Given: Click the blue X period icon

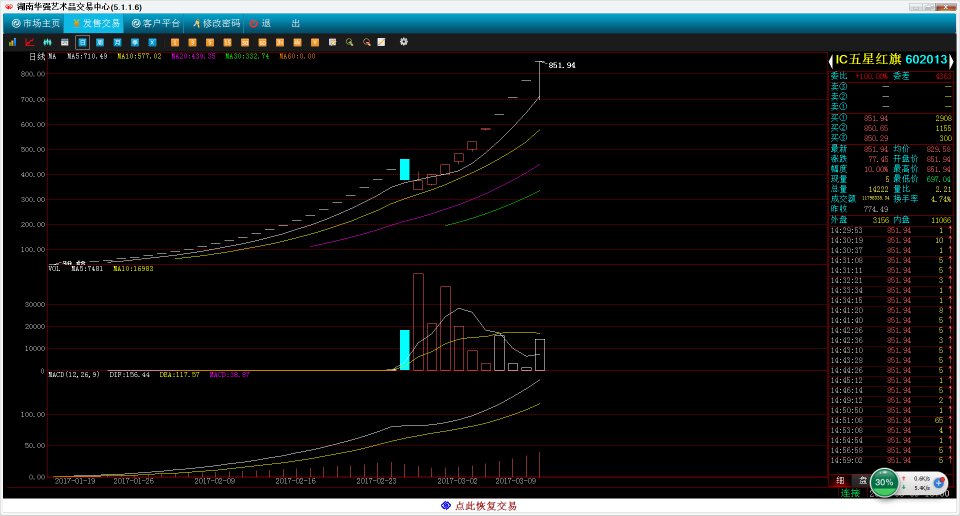Looking at the screenshot, I should (152, 42).
